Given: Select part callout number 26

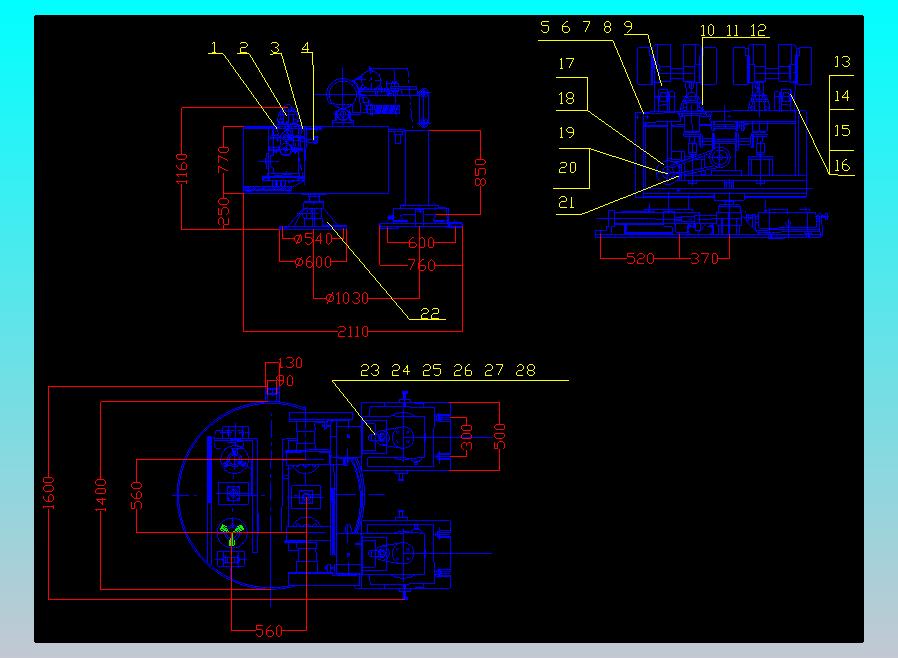Looking at the screenshot, I should click(x=463, y=370).
